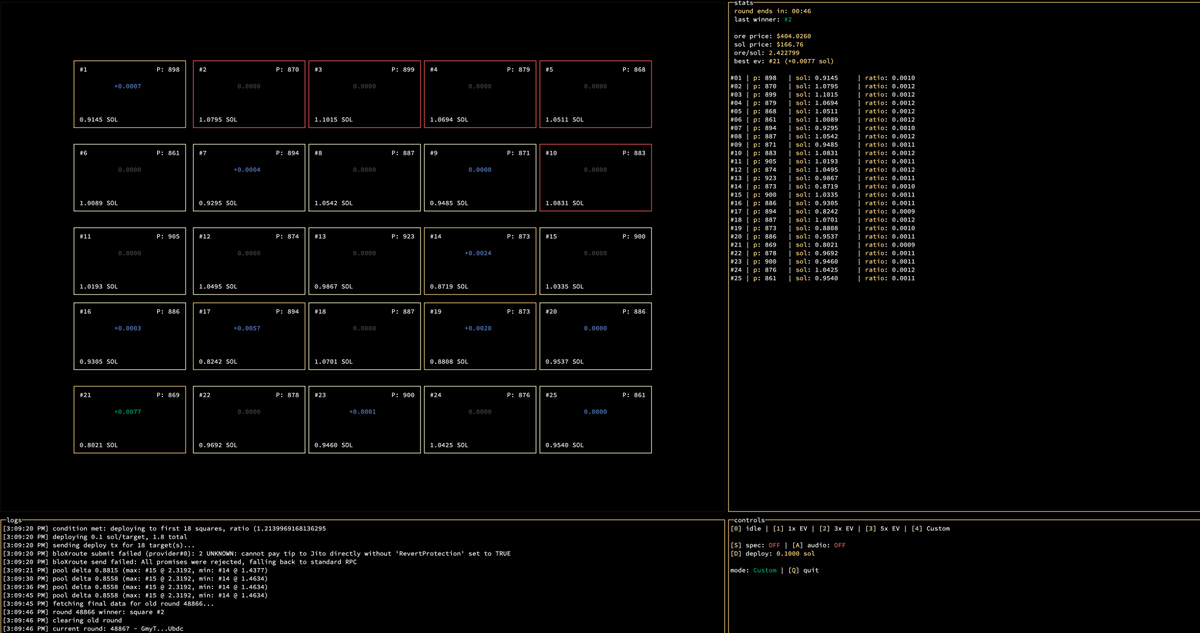Select grid square #23
Image resolution: width=1200 pixels, height=633 pixels.
click(x=364, y=419)
